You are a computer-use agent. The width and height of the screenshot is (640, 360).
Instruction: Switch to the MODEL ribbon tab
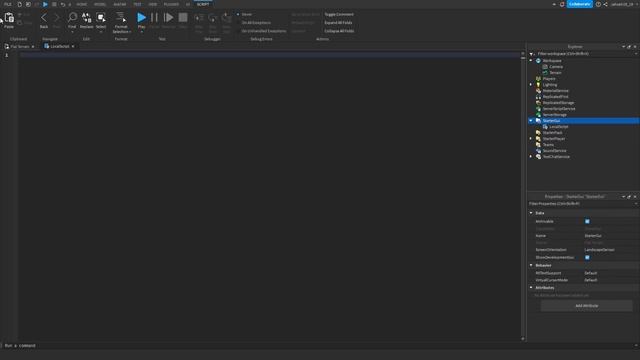(100, 4)
